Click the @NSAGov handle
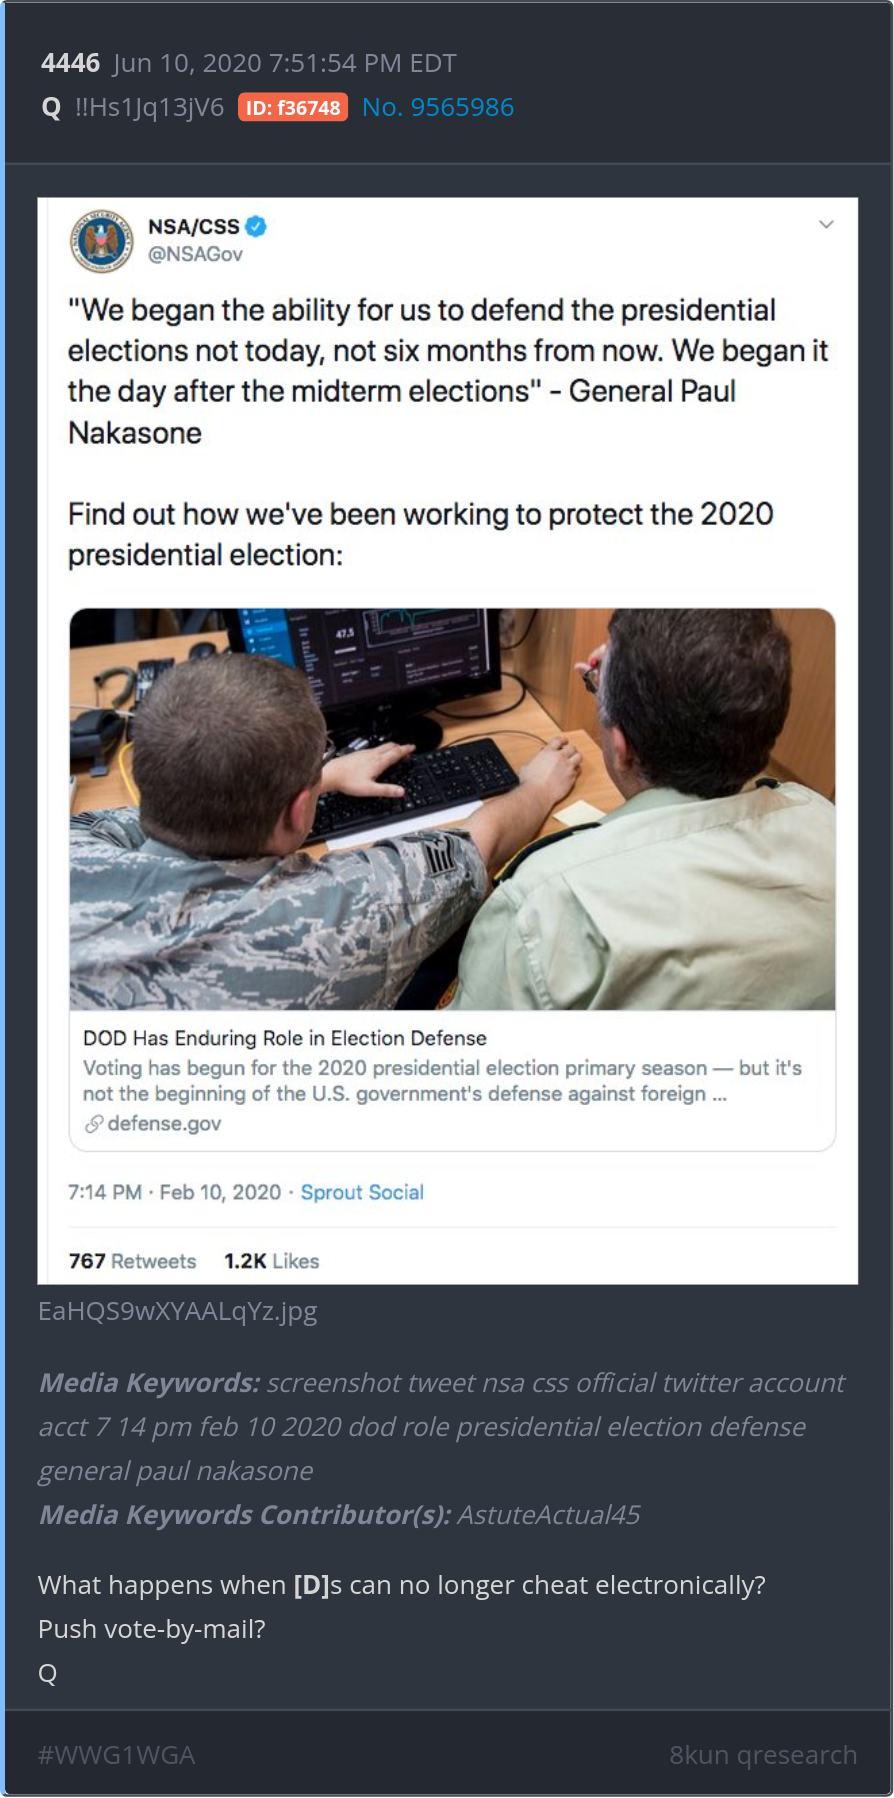 195,254
